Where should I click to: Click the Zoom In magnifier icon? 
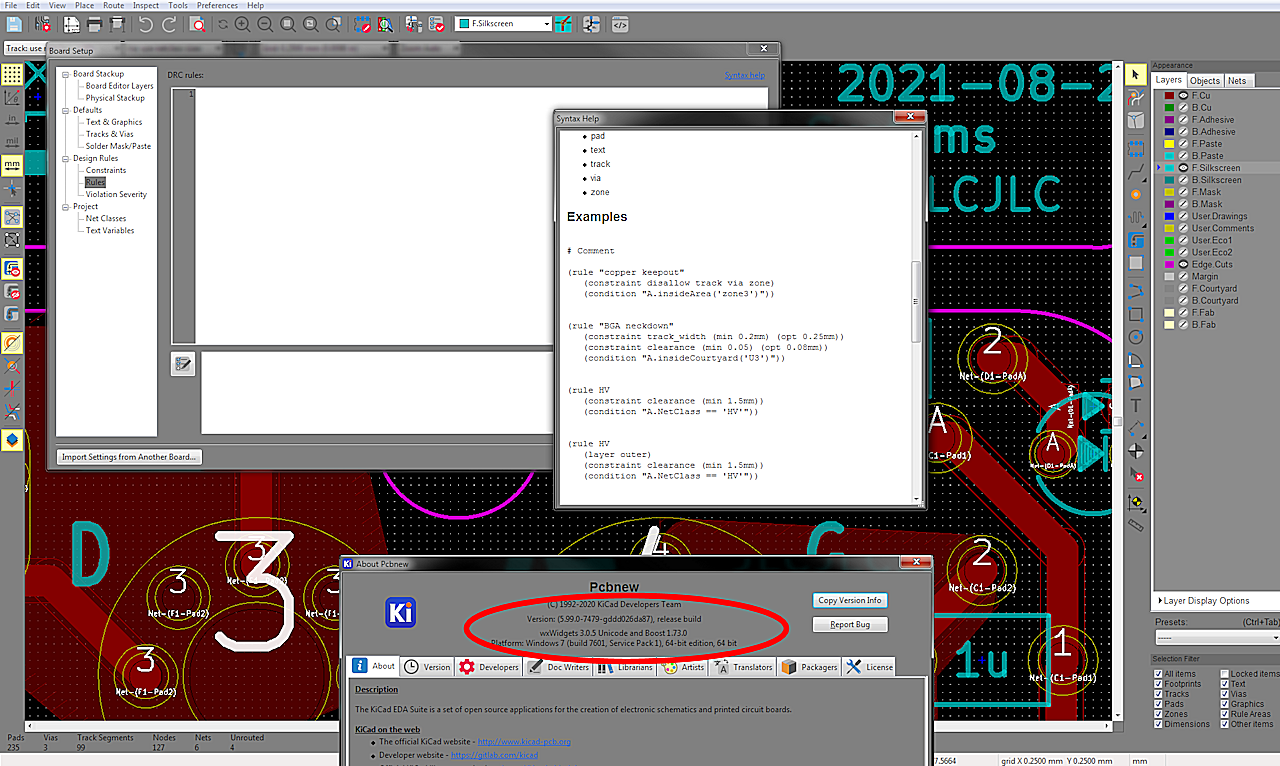[x=242, y=23]
